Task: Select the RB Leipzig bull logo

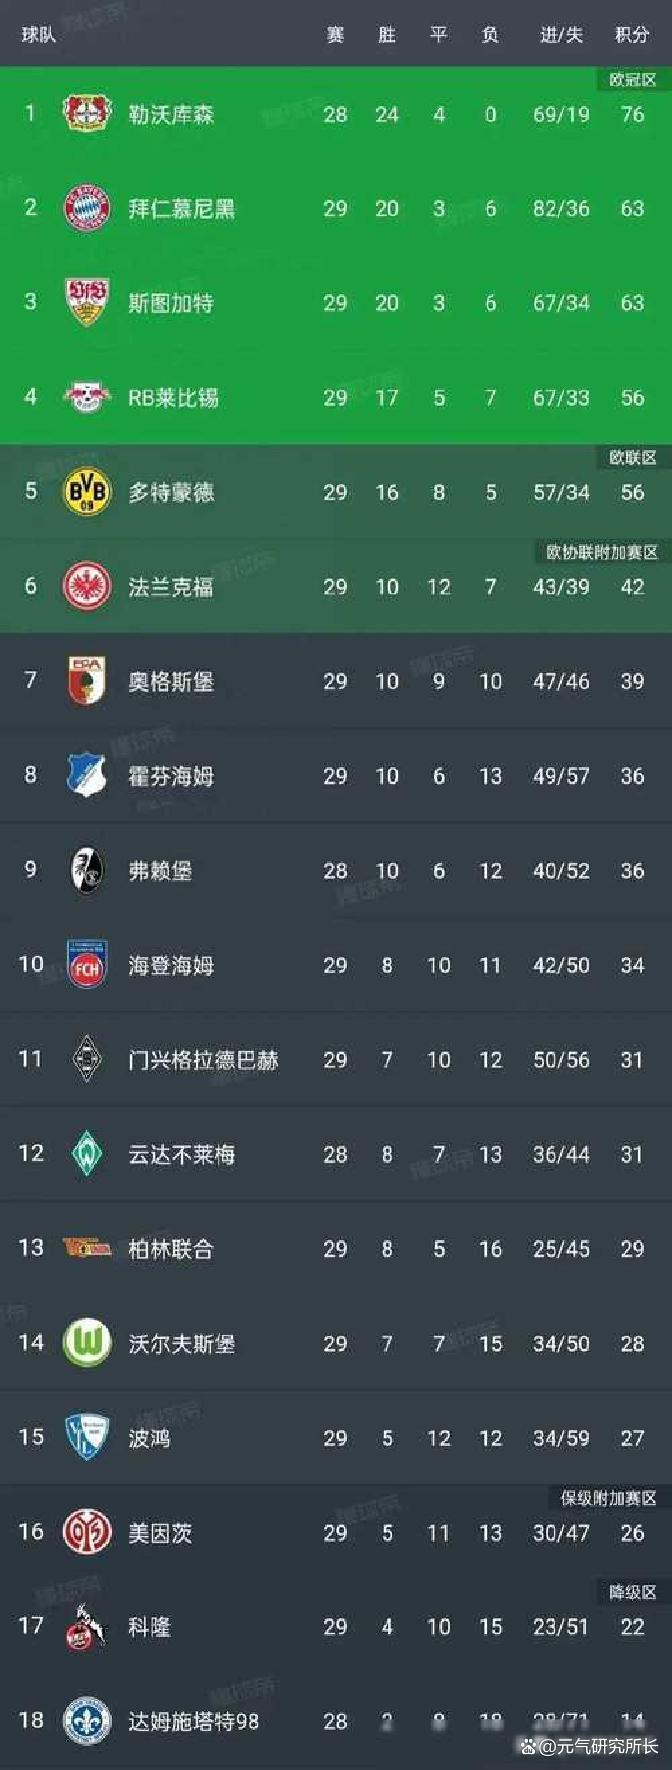Action: (87, 397)
